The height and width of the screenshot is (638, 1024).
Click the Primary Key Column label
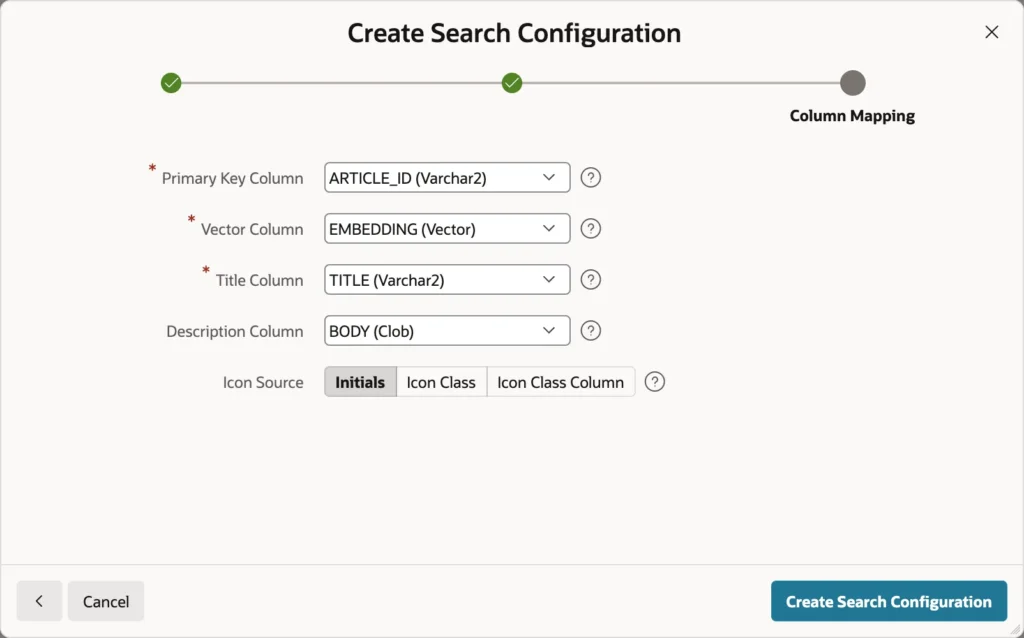(232, 178)
